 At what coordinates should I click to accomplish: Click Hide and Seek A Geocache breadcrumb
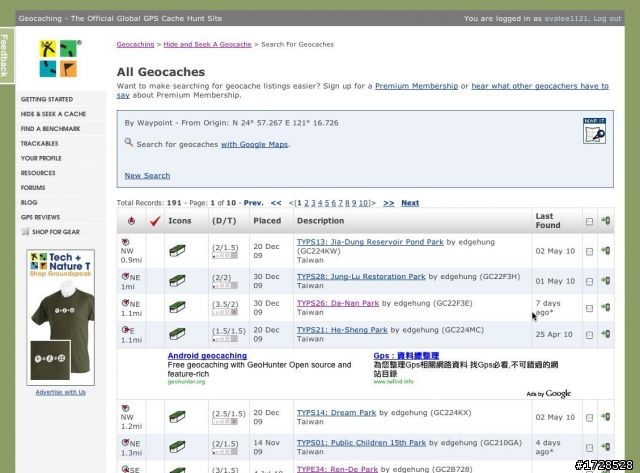click(207, 44)
